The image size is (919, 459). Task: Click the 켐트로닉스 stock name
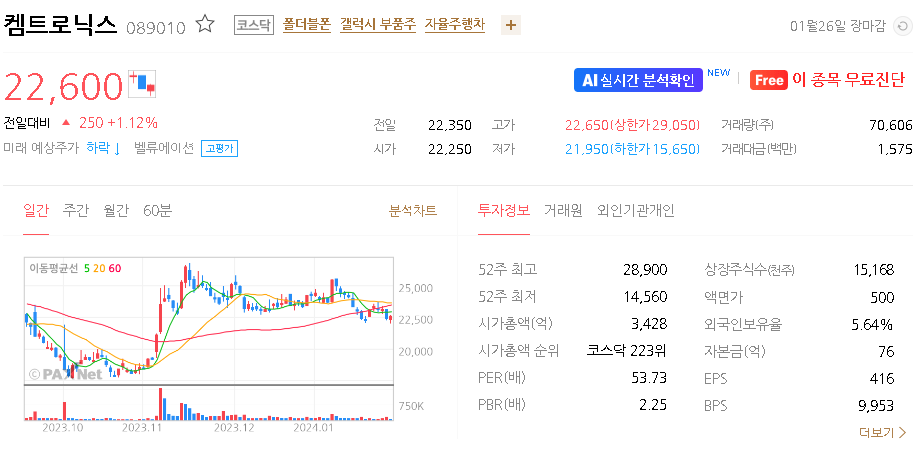click(x=61, y=25)
